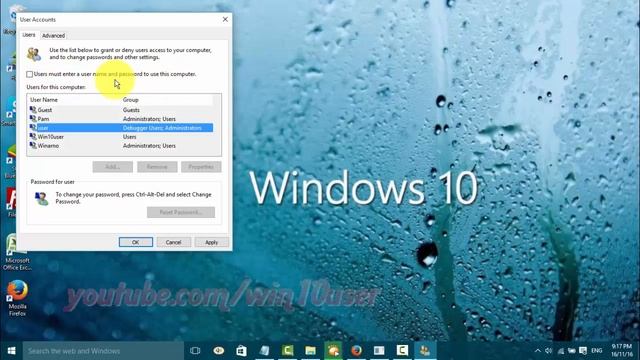Confirm with the OK button

(x=136, y=242)
